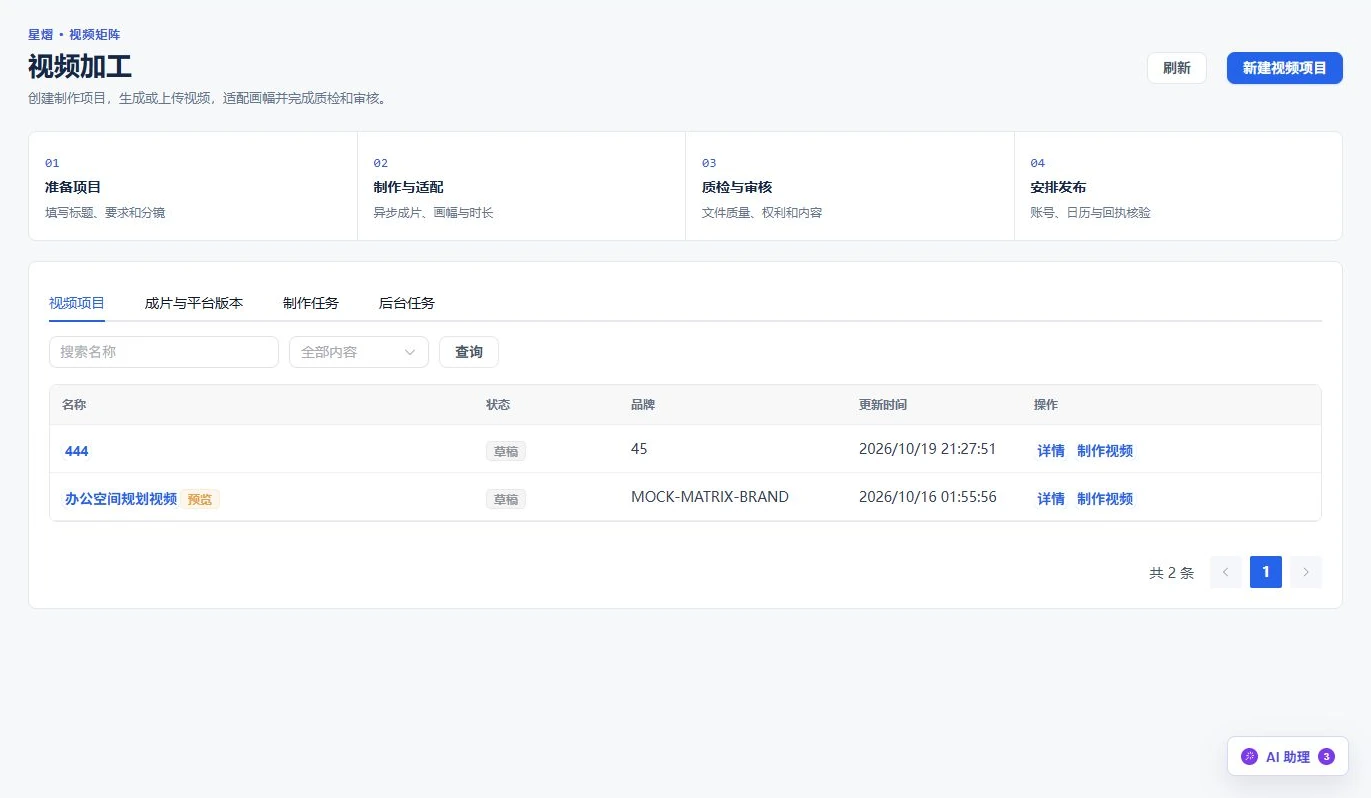Click 制作视频 for project 444
This screenshot has width=1371, height=798.
[1105, 451]
